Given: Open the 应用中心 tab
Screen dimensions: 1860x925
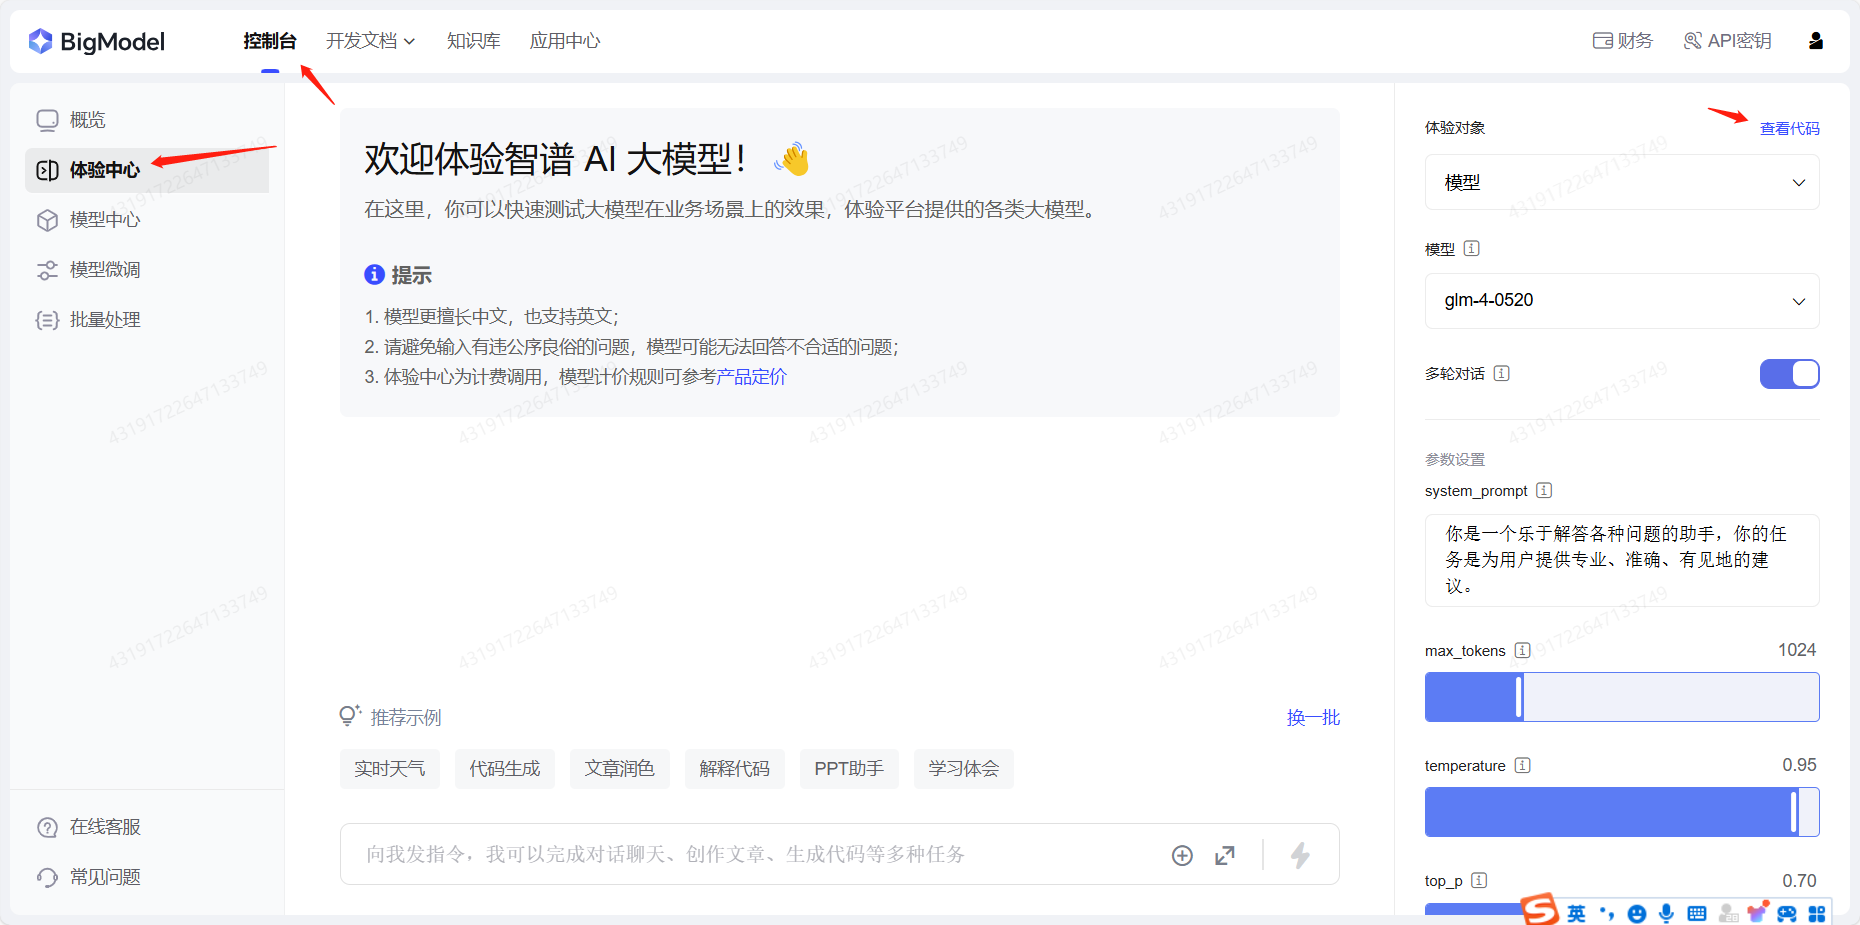Looking at the screenshot, I should pyautogui.click(x=565, y=41).
